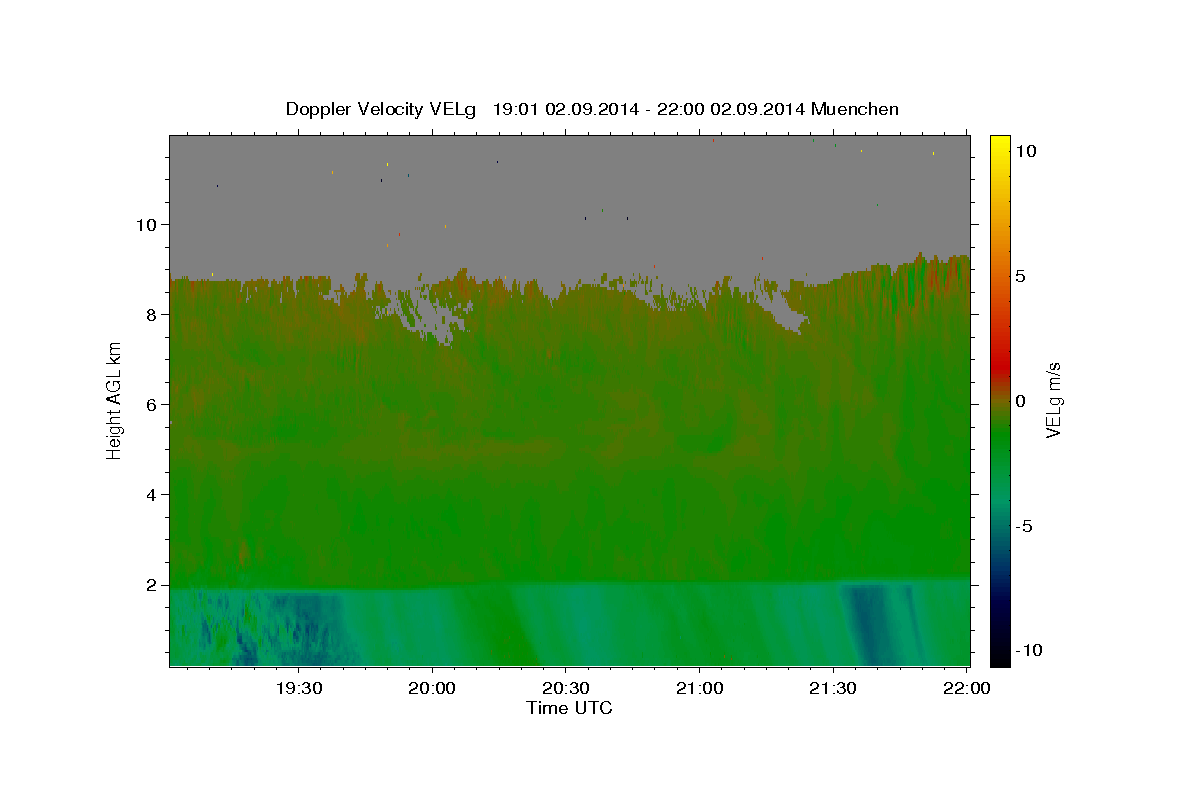This screenshot has width=1200, height=800.
Task: Click the colorbar value label -5
Action: [x=1025, y=526]
